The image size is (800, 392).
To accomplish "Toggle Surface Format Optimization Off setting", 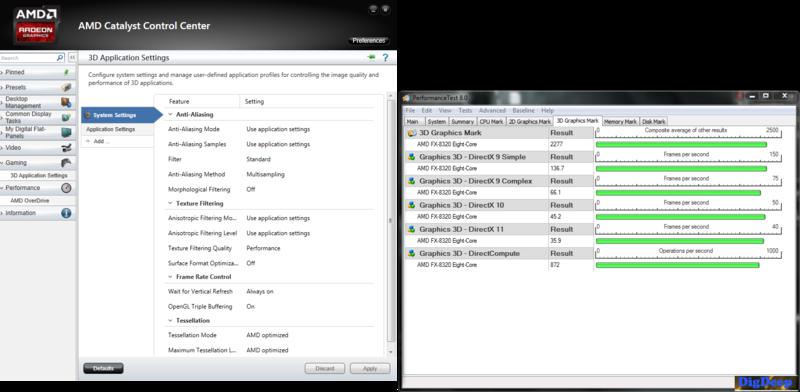I will tap(251, 263).
